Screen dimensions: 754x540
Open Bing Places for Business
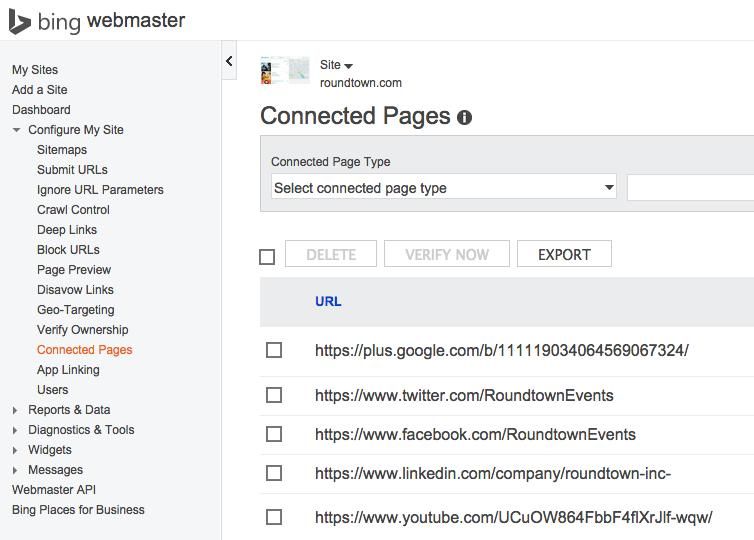[x=78, y=510]
